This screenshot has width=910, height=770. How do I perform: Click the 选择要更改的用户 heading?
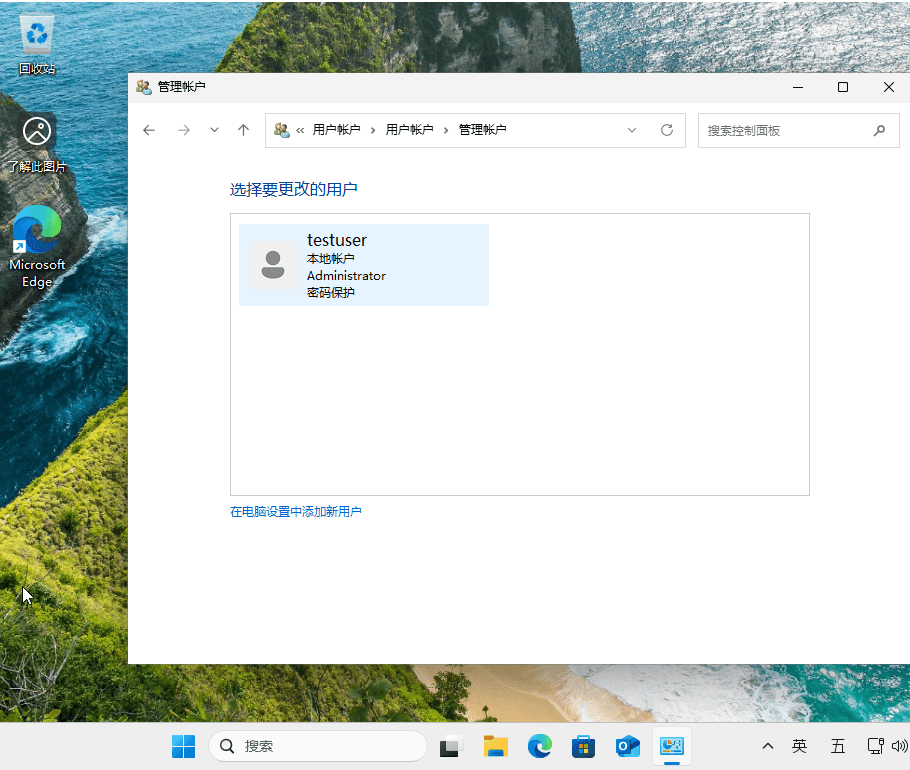coord(294,190)
